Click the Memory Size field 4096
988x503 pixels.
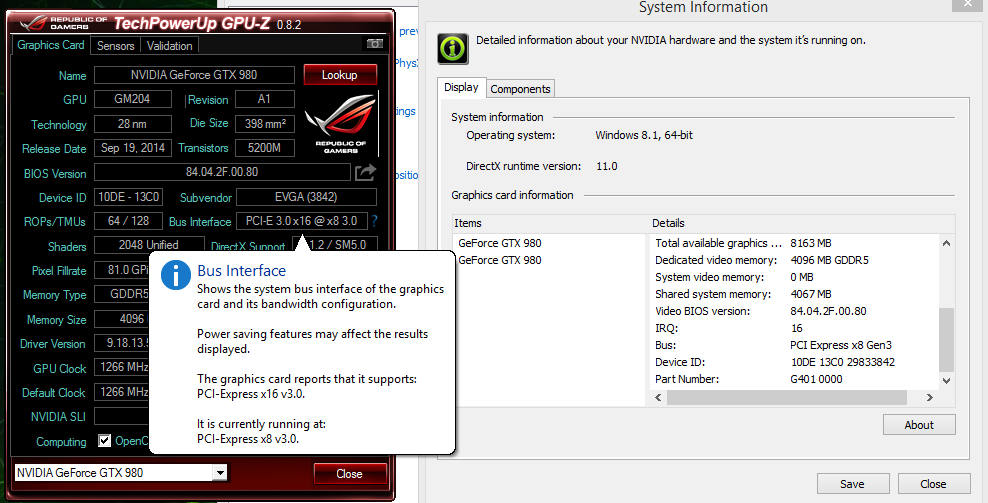[x=122, y=319]
